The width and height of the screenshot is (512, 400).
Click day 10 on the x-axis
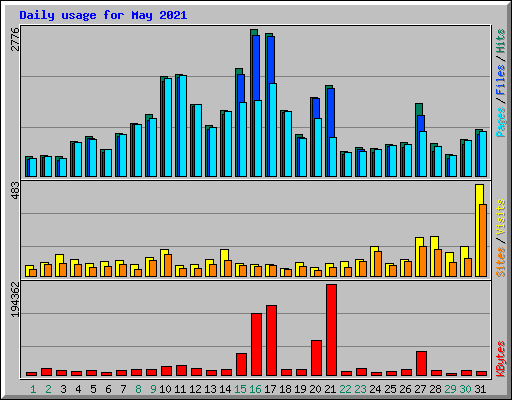tap(165, 389)
